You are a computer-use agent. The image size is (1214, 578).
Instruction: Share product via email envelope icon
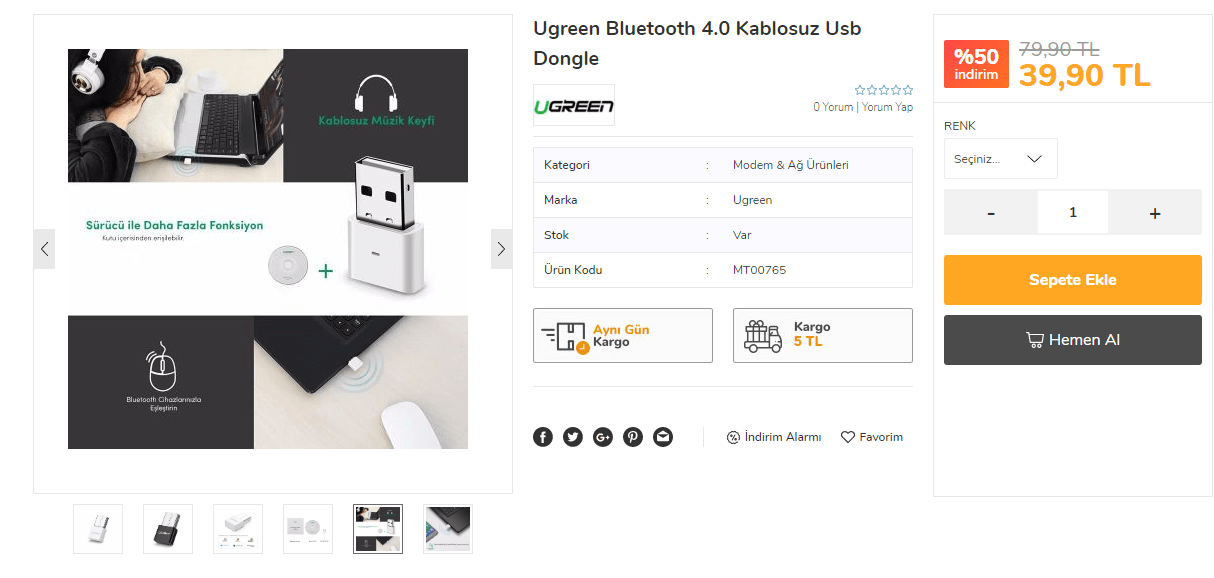pos(663,437)
